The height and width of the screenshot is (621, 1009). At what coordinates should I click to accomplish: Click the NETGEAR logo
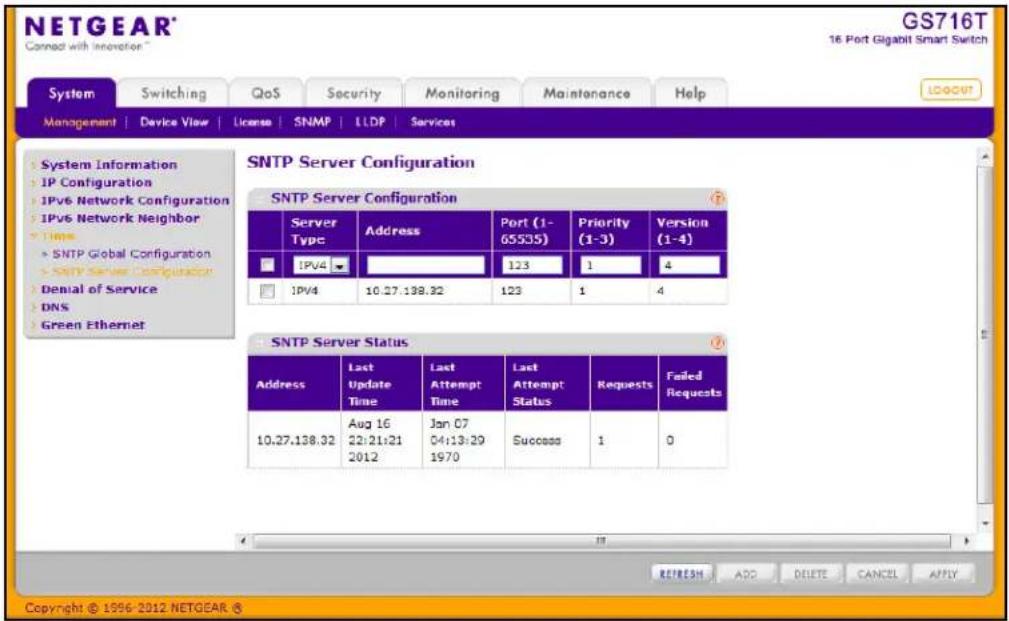[100, 27]
